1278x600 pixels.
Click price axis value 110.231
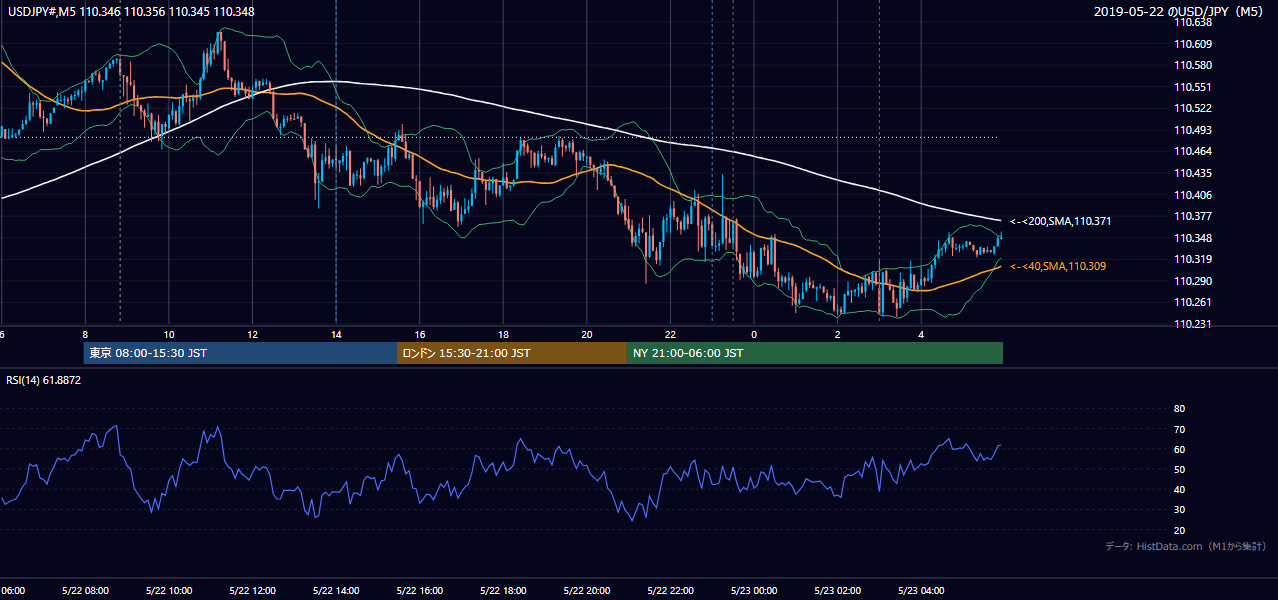click(x=1194, y=324)
